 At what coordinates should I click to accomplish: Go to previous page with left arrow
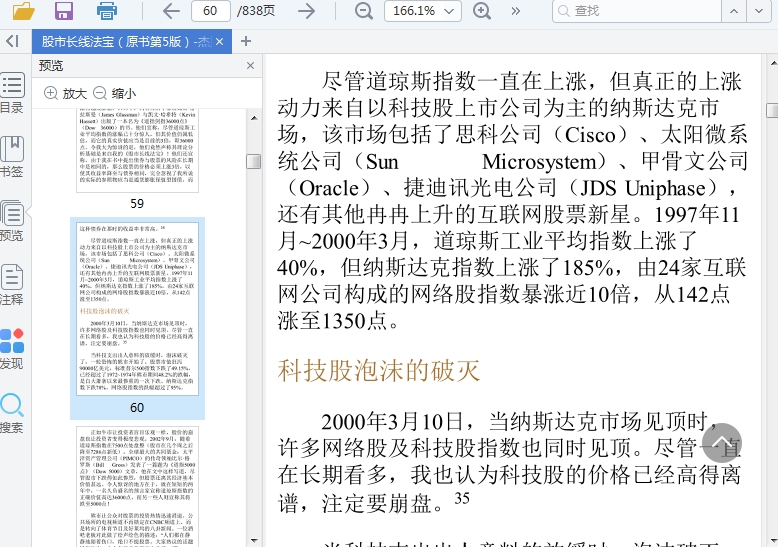pos(171,10)
